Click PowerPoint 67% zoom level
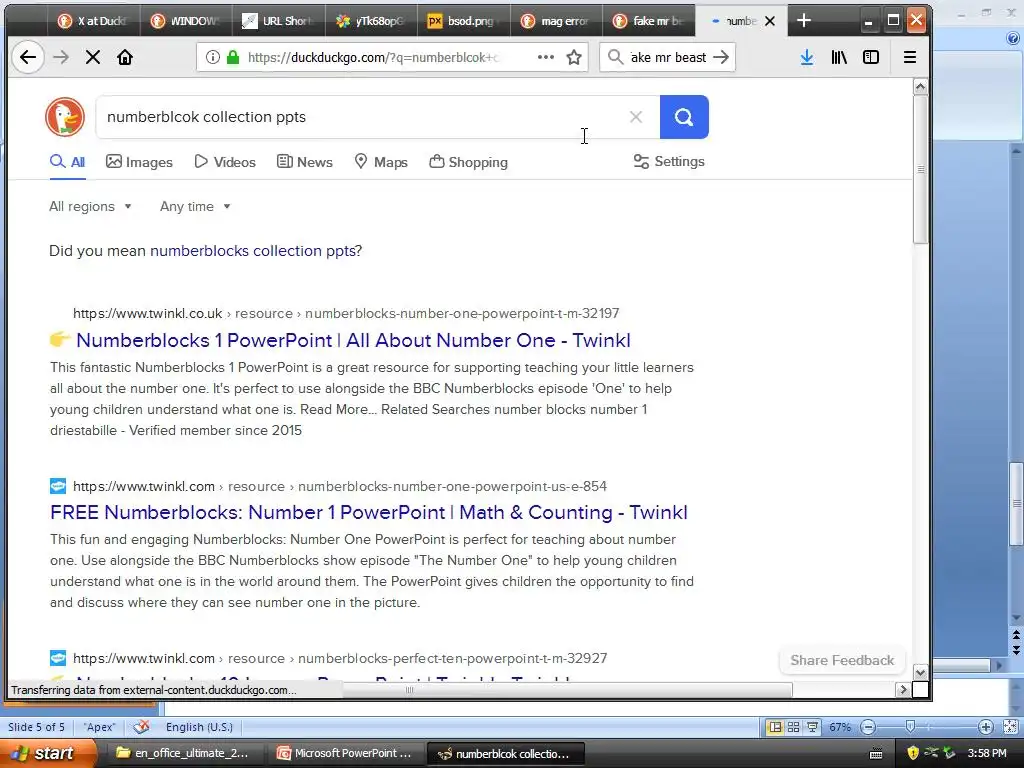Screen dimensions: 1024x768 point(840,727)
